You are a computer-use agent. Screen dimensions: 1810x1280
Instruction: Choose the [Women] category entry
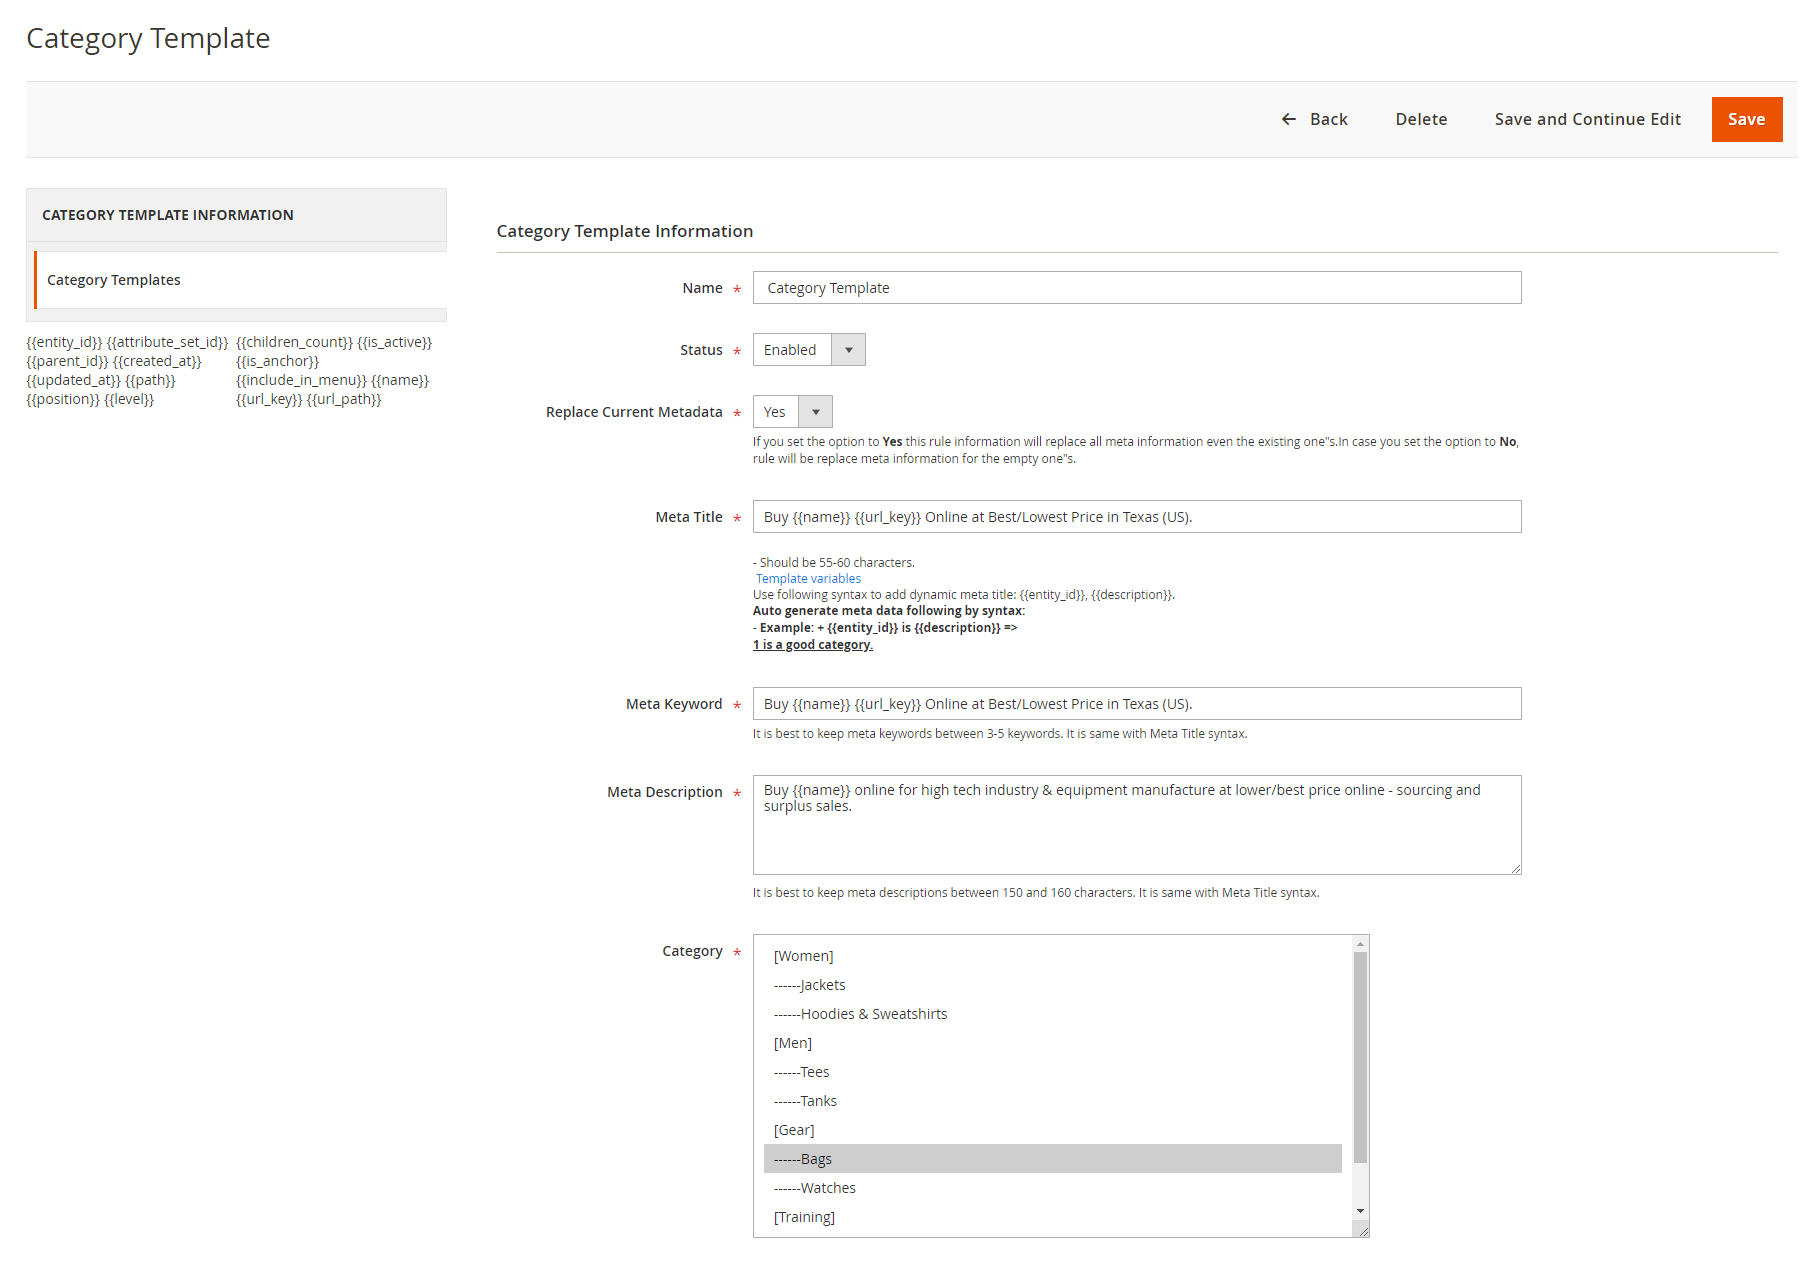(803, 956)
